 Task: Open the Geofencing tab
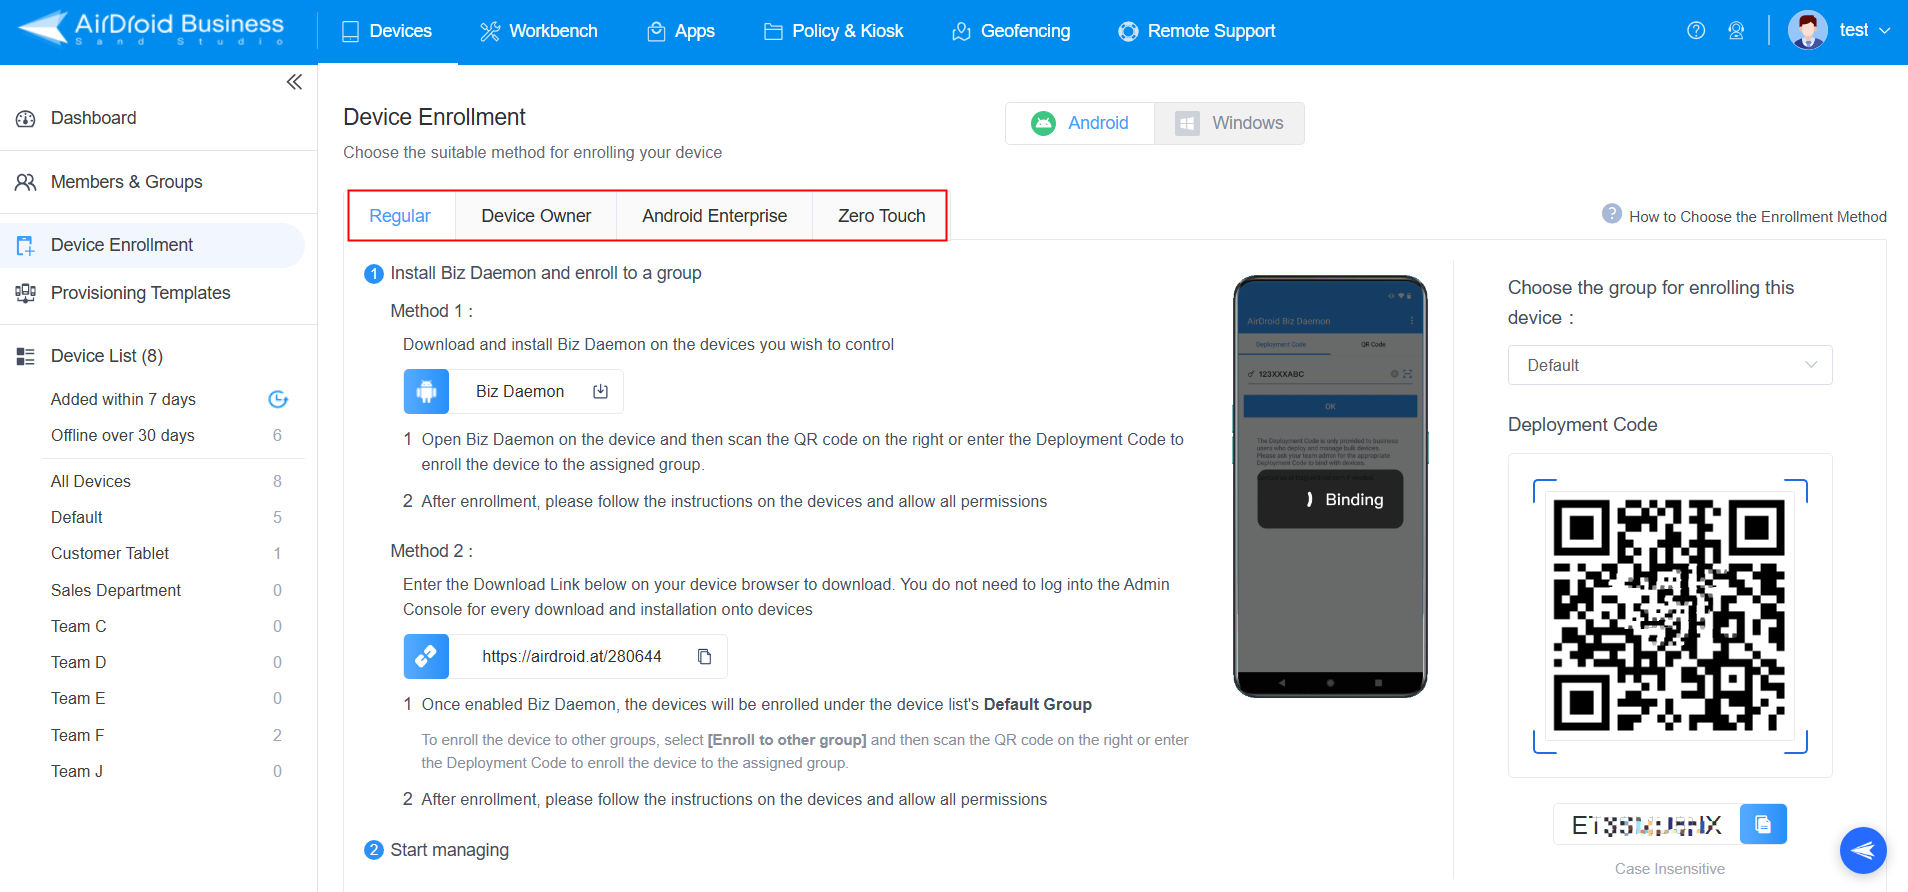pyautogui.click(x=1011, y=31)
